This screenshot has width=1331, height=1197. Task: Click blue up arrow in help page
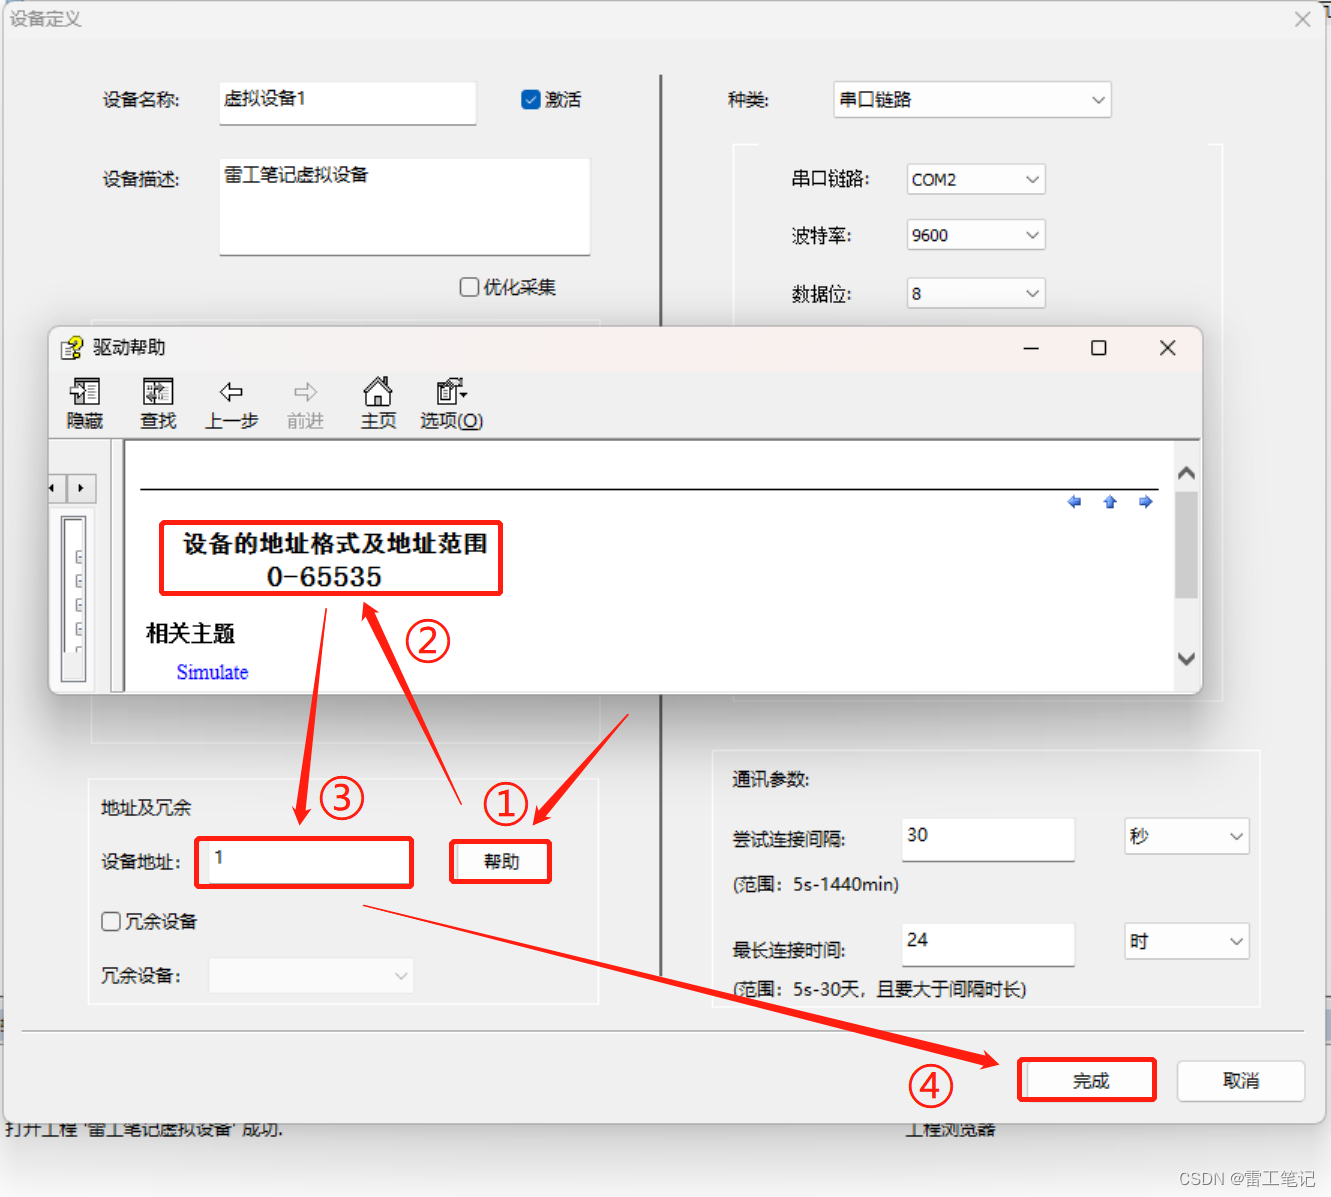pyautogui.click(x=1110, y=502)
